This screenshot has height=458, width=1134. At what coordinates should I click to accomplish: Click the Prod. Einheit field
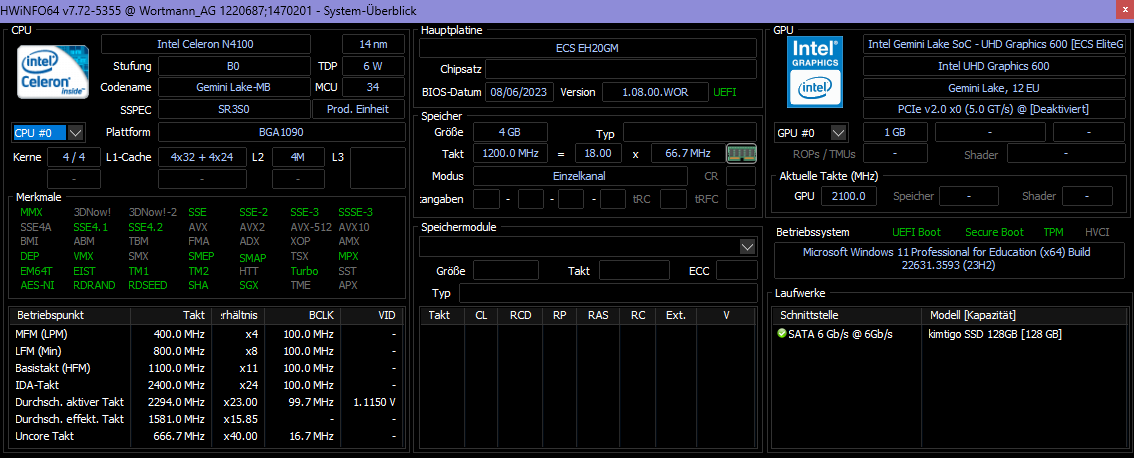pyautogui.click(x=359, y=109)
